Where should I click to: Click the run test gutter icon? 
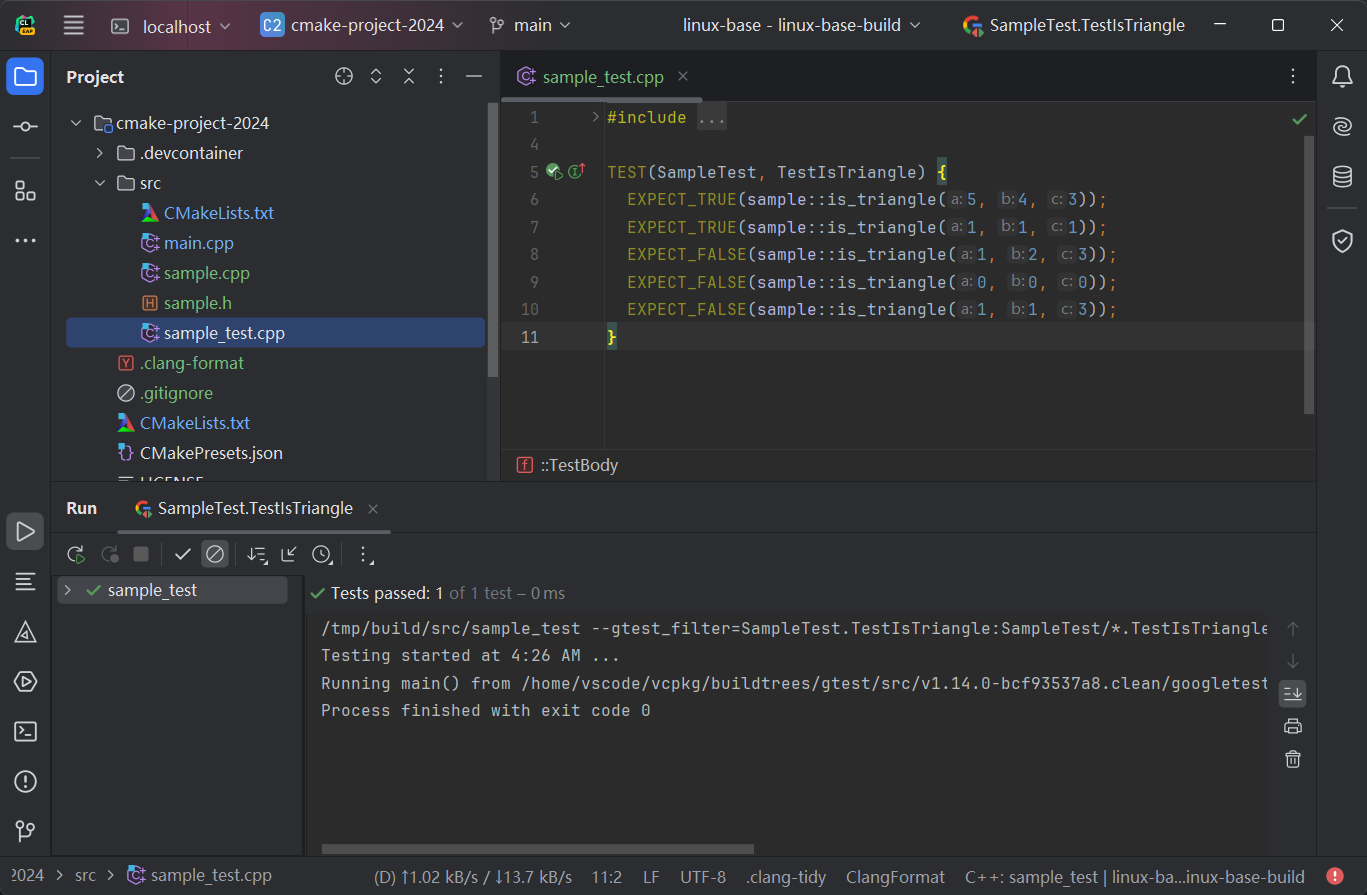point(554,172)
